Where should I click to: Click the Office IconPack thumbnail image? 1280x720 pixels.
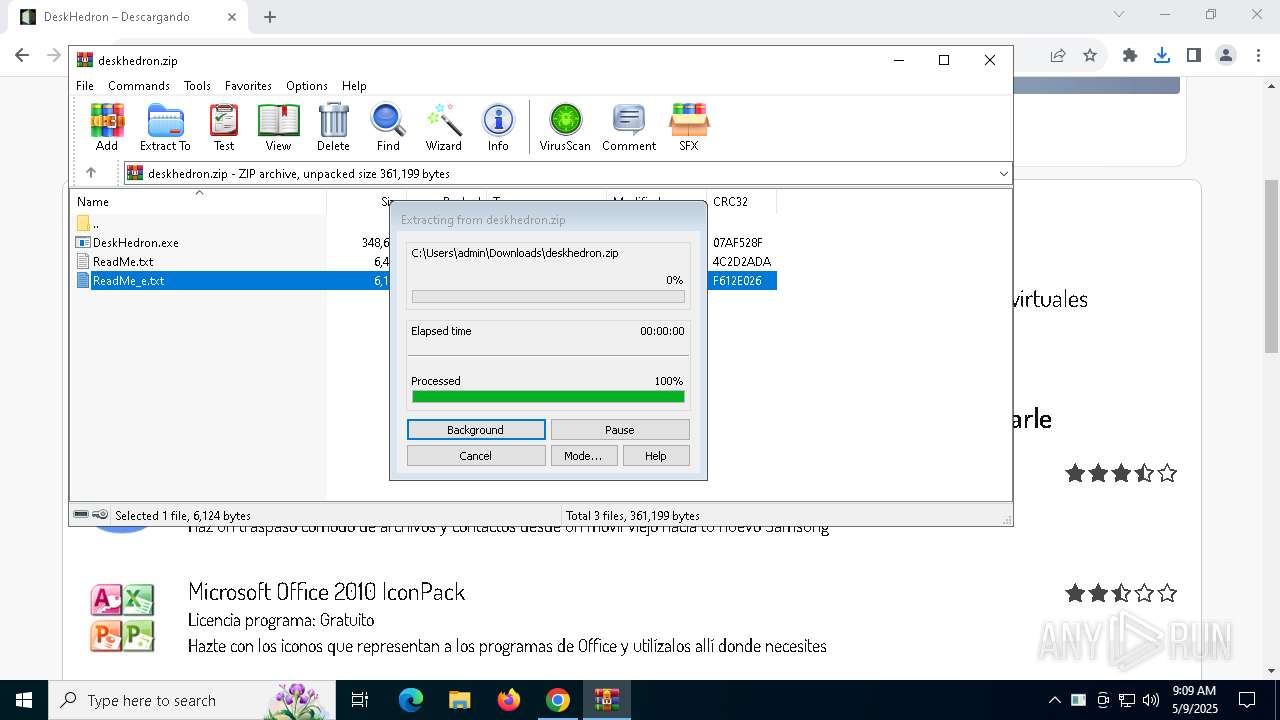click(122, 618)
